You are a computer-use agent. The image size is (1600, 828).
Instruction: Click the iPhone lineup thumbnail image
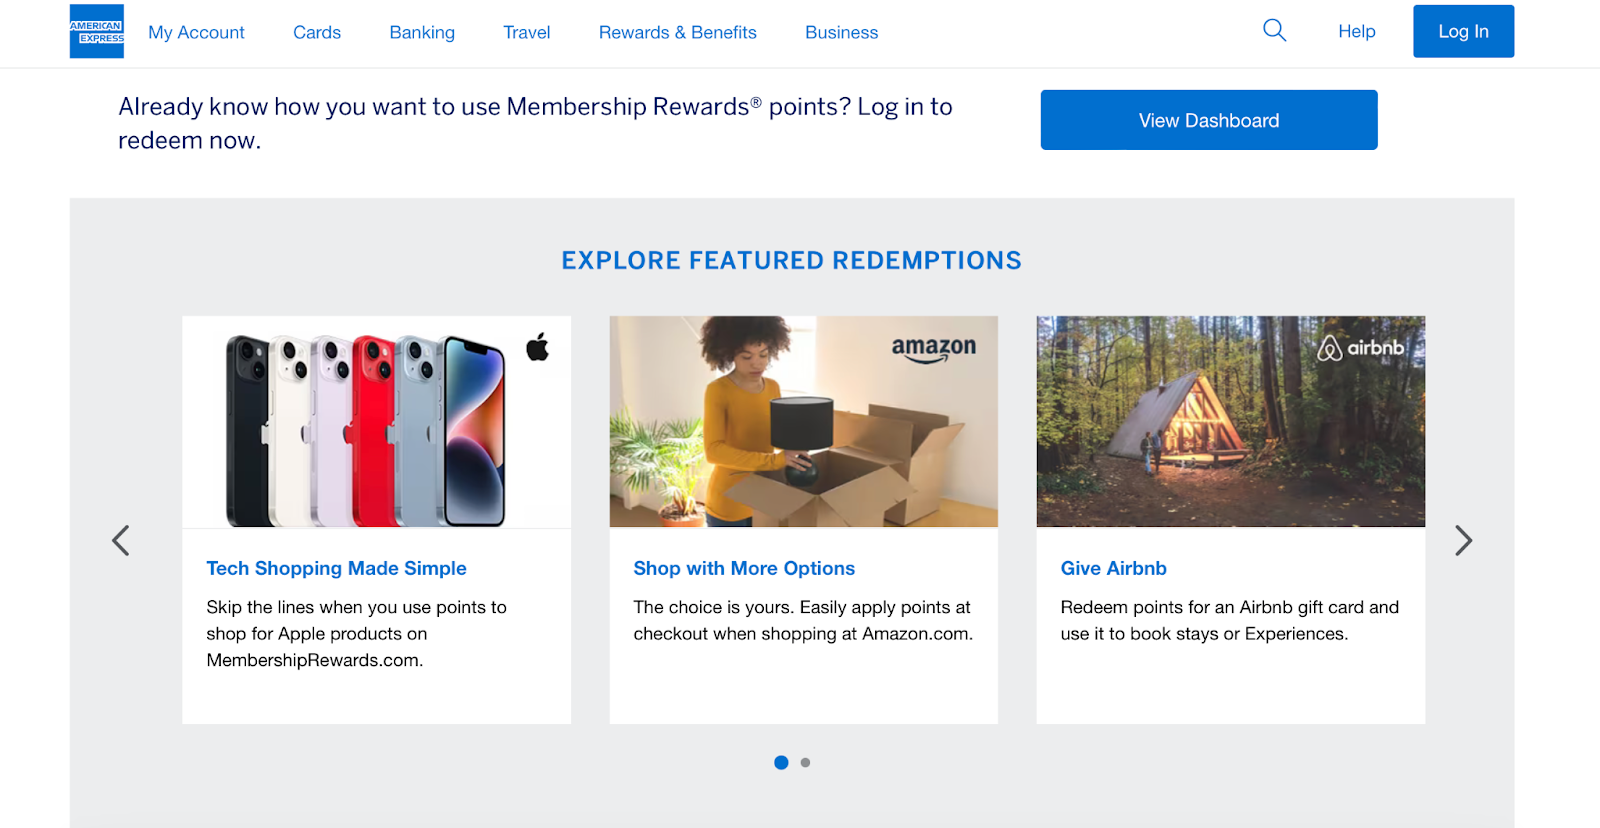click(366, 430)
